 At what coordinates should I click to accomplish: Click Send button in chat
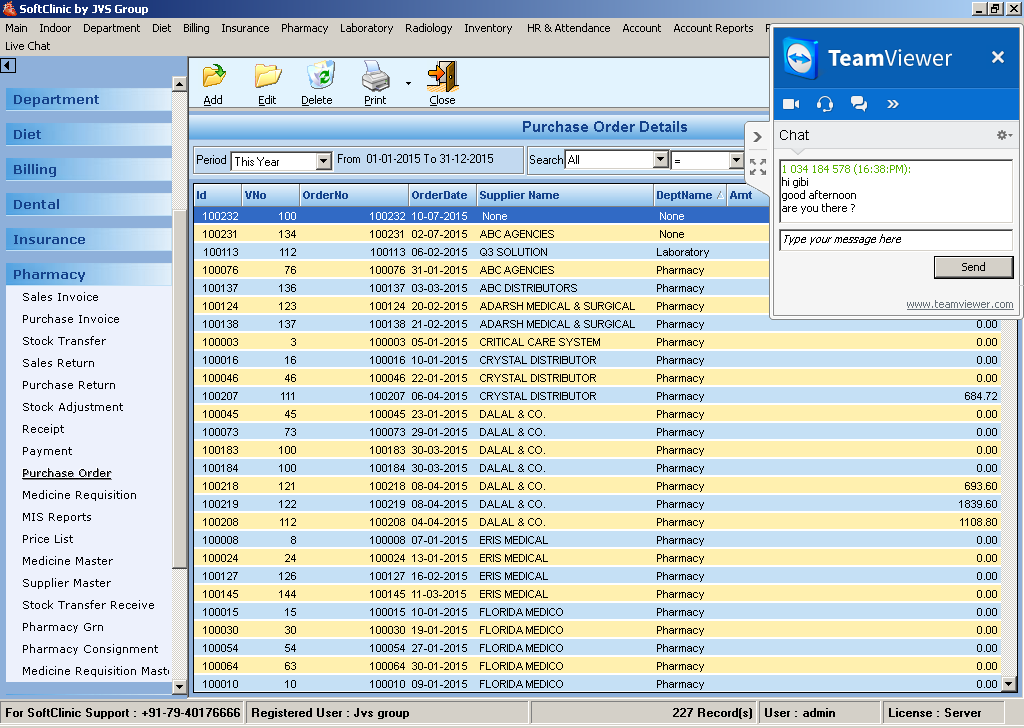pyautogui.click(x=972, y=267)
